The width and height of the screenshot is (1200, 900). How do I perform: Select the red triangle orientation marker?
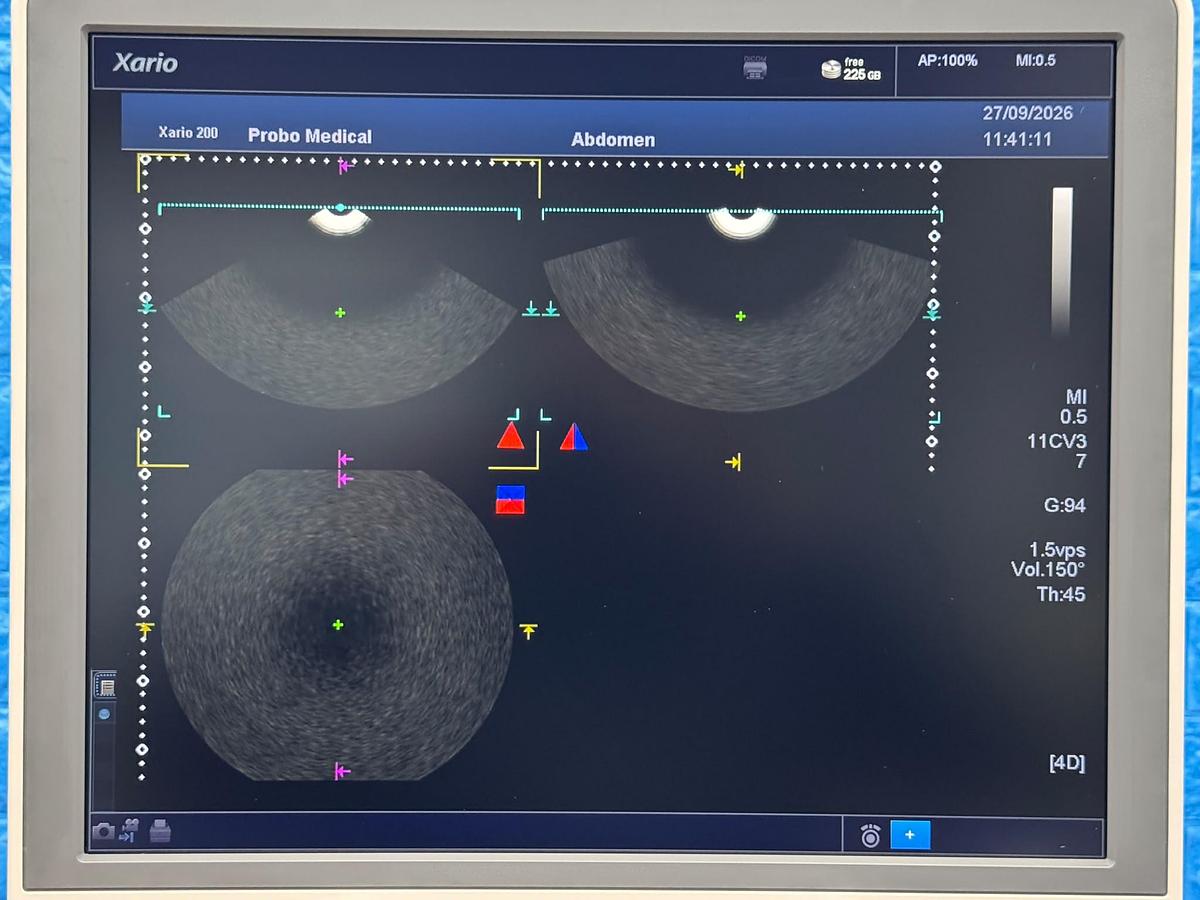pos(511,435)
